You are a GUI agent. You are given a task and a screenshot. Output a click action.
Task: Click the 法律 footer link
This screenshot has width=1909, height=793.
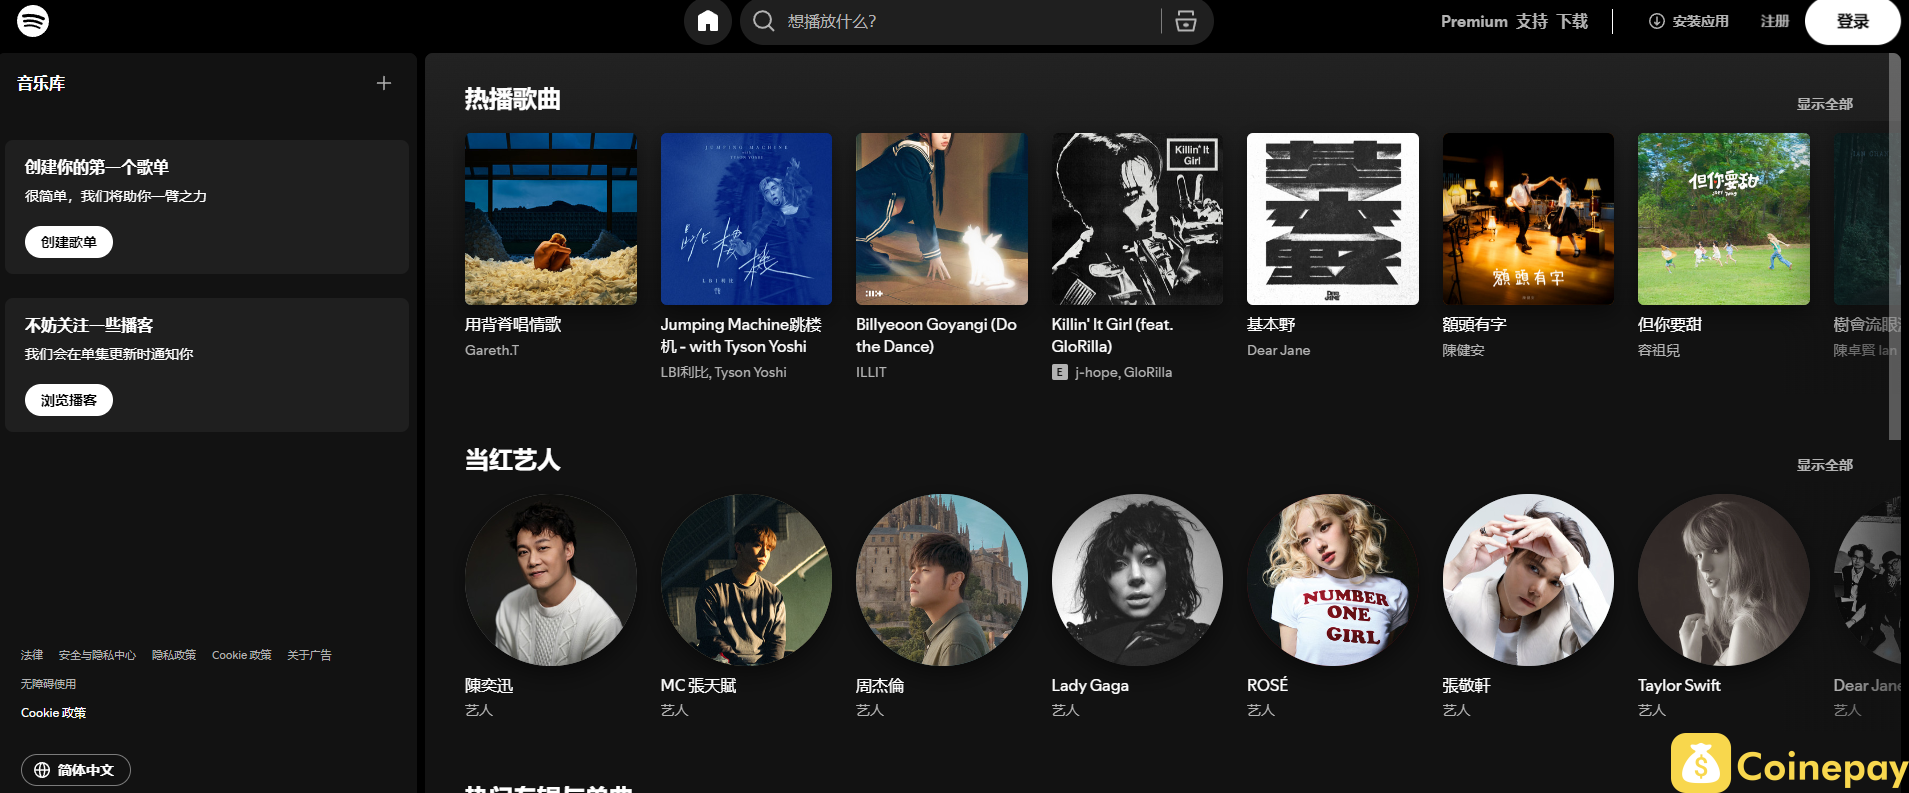[32, 655]
